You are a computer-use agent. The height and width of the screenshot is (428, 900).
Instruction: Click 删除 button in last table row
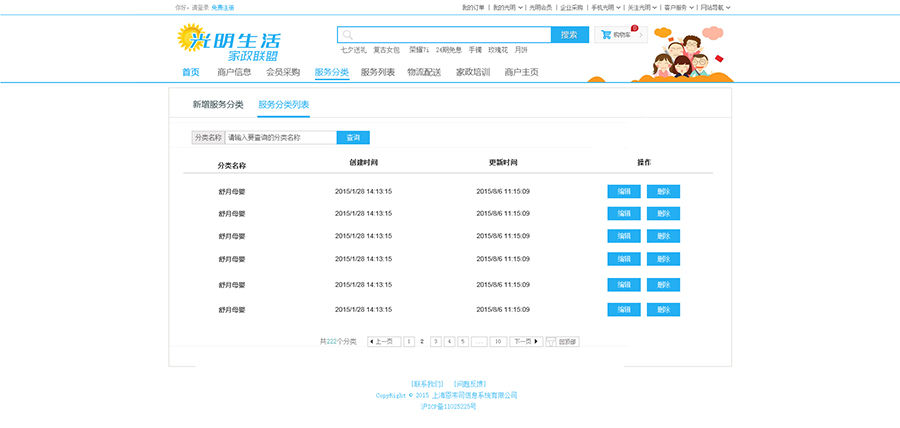click(663, 310)
